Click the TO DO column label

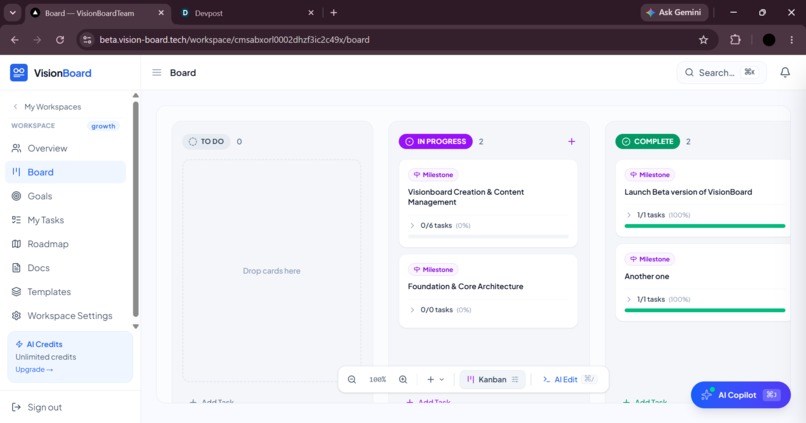point(206,141)
